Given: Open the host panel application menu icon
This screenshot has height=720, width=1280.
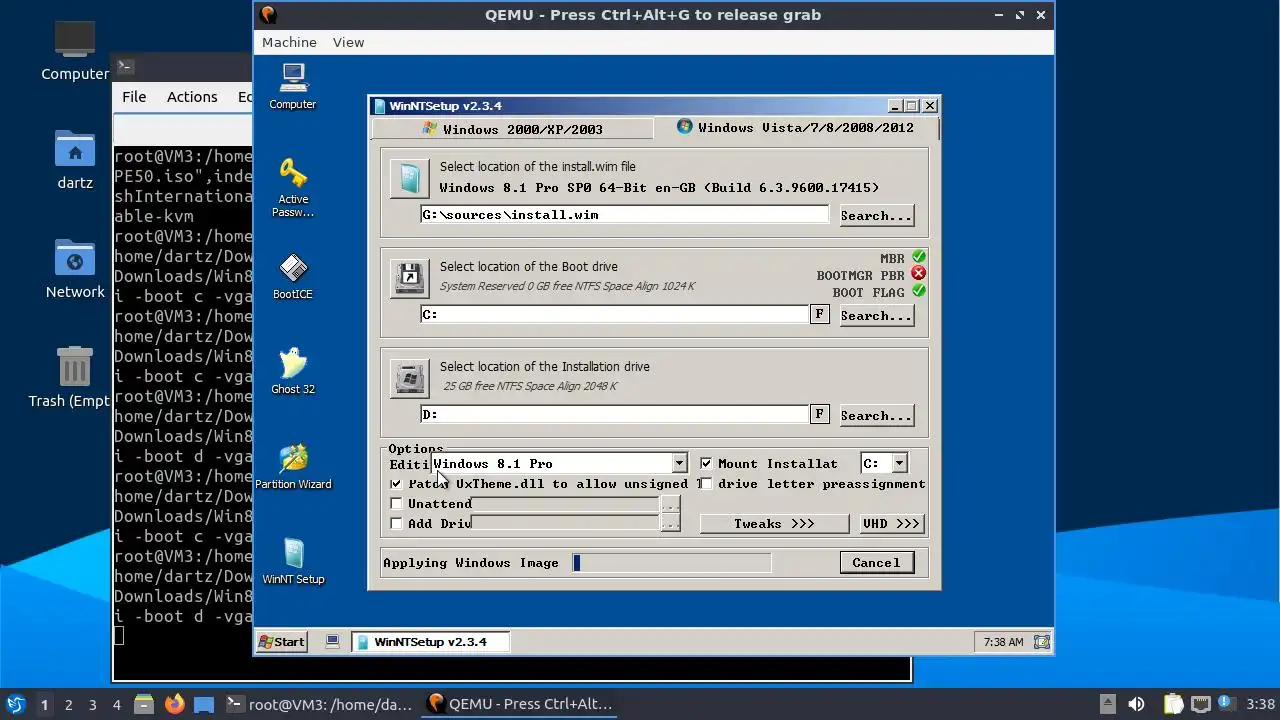Looking at the screenshot, I should [x=15, y=704].
